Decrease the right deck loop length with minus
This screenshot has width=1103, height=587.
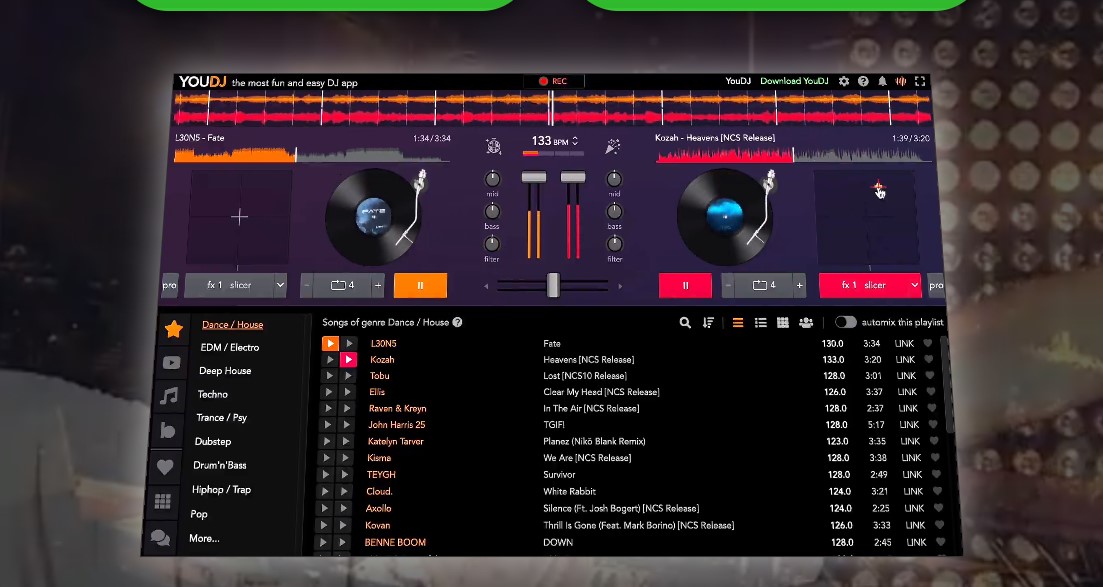[x=729, y=285]
